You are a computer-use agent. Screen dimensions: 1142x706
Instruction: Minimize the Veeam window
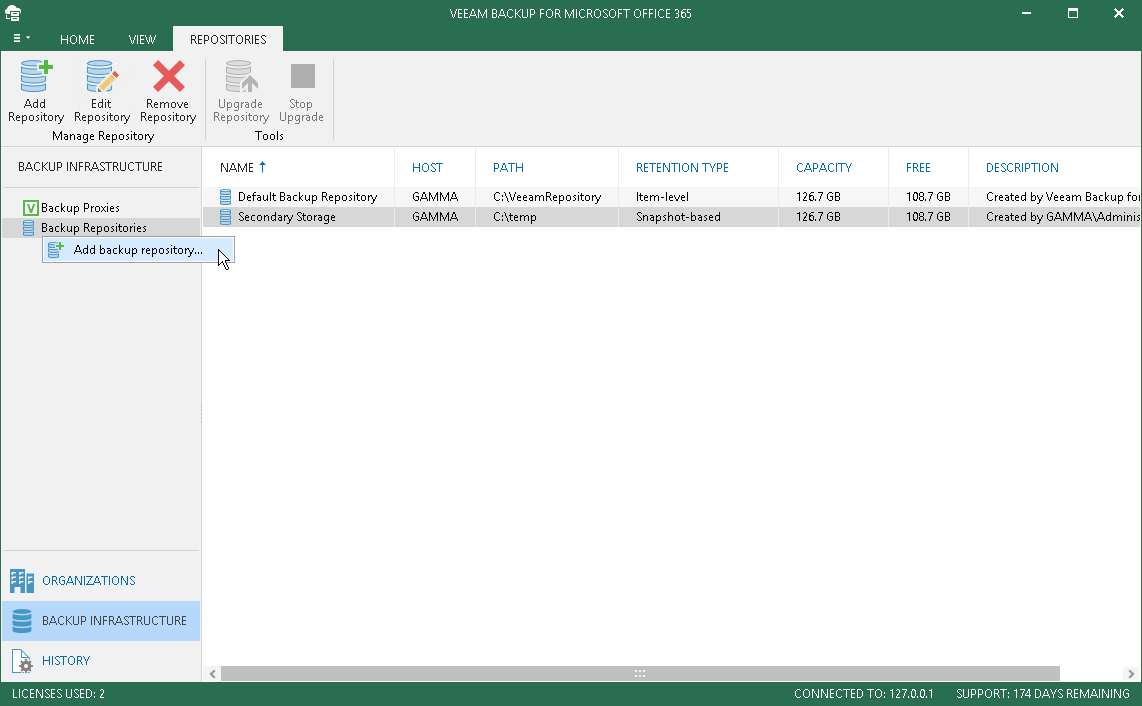click(1026, 13)
